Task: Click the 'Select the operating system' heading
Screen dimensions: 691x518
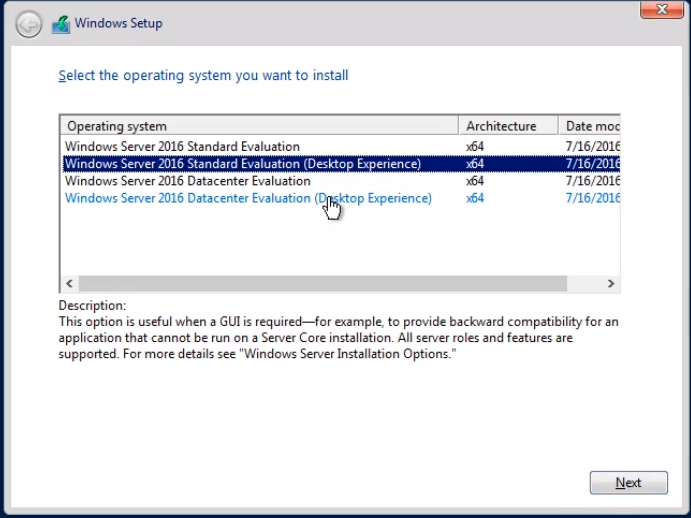Action: click(x=203, y=75)
